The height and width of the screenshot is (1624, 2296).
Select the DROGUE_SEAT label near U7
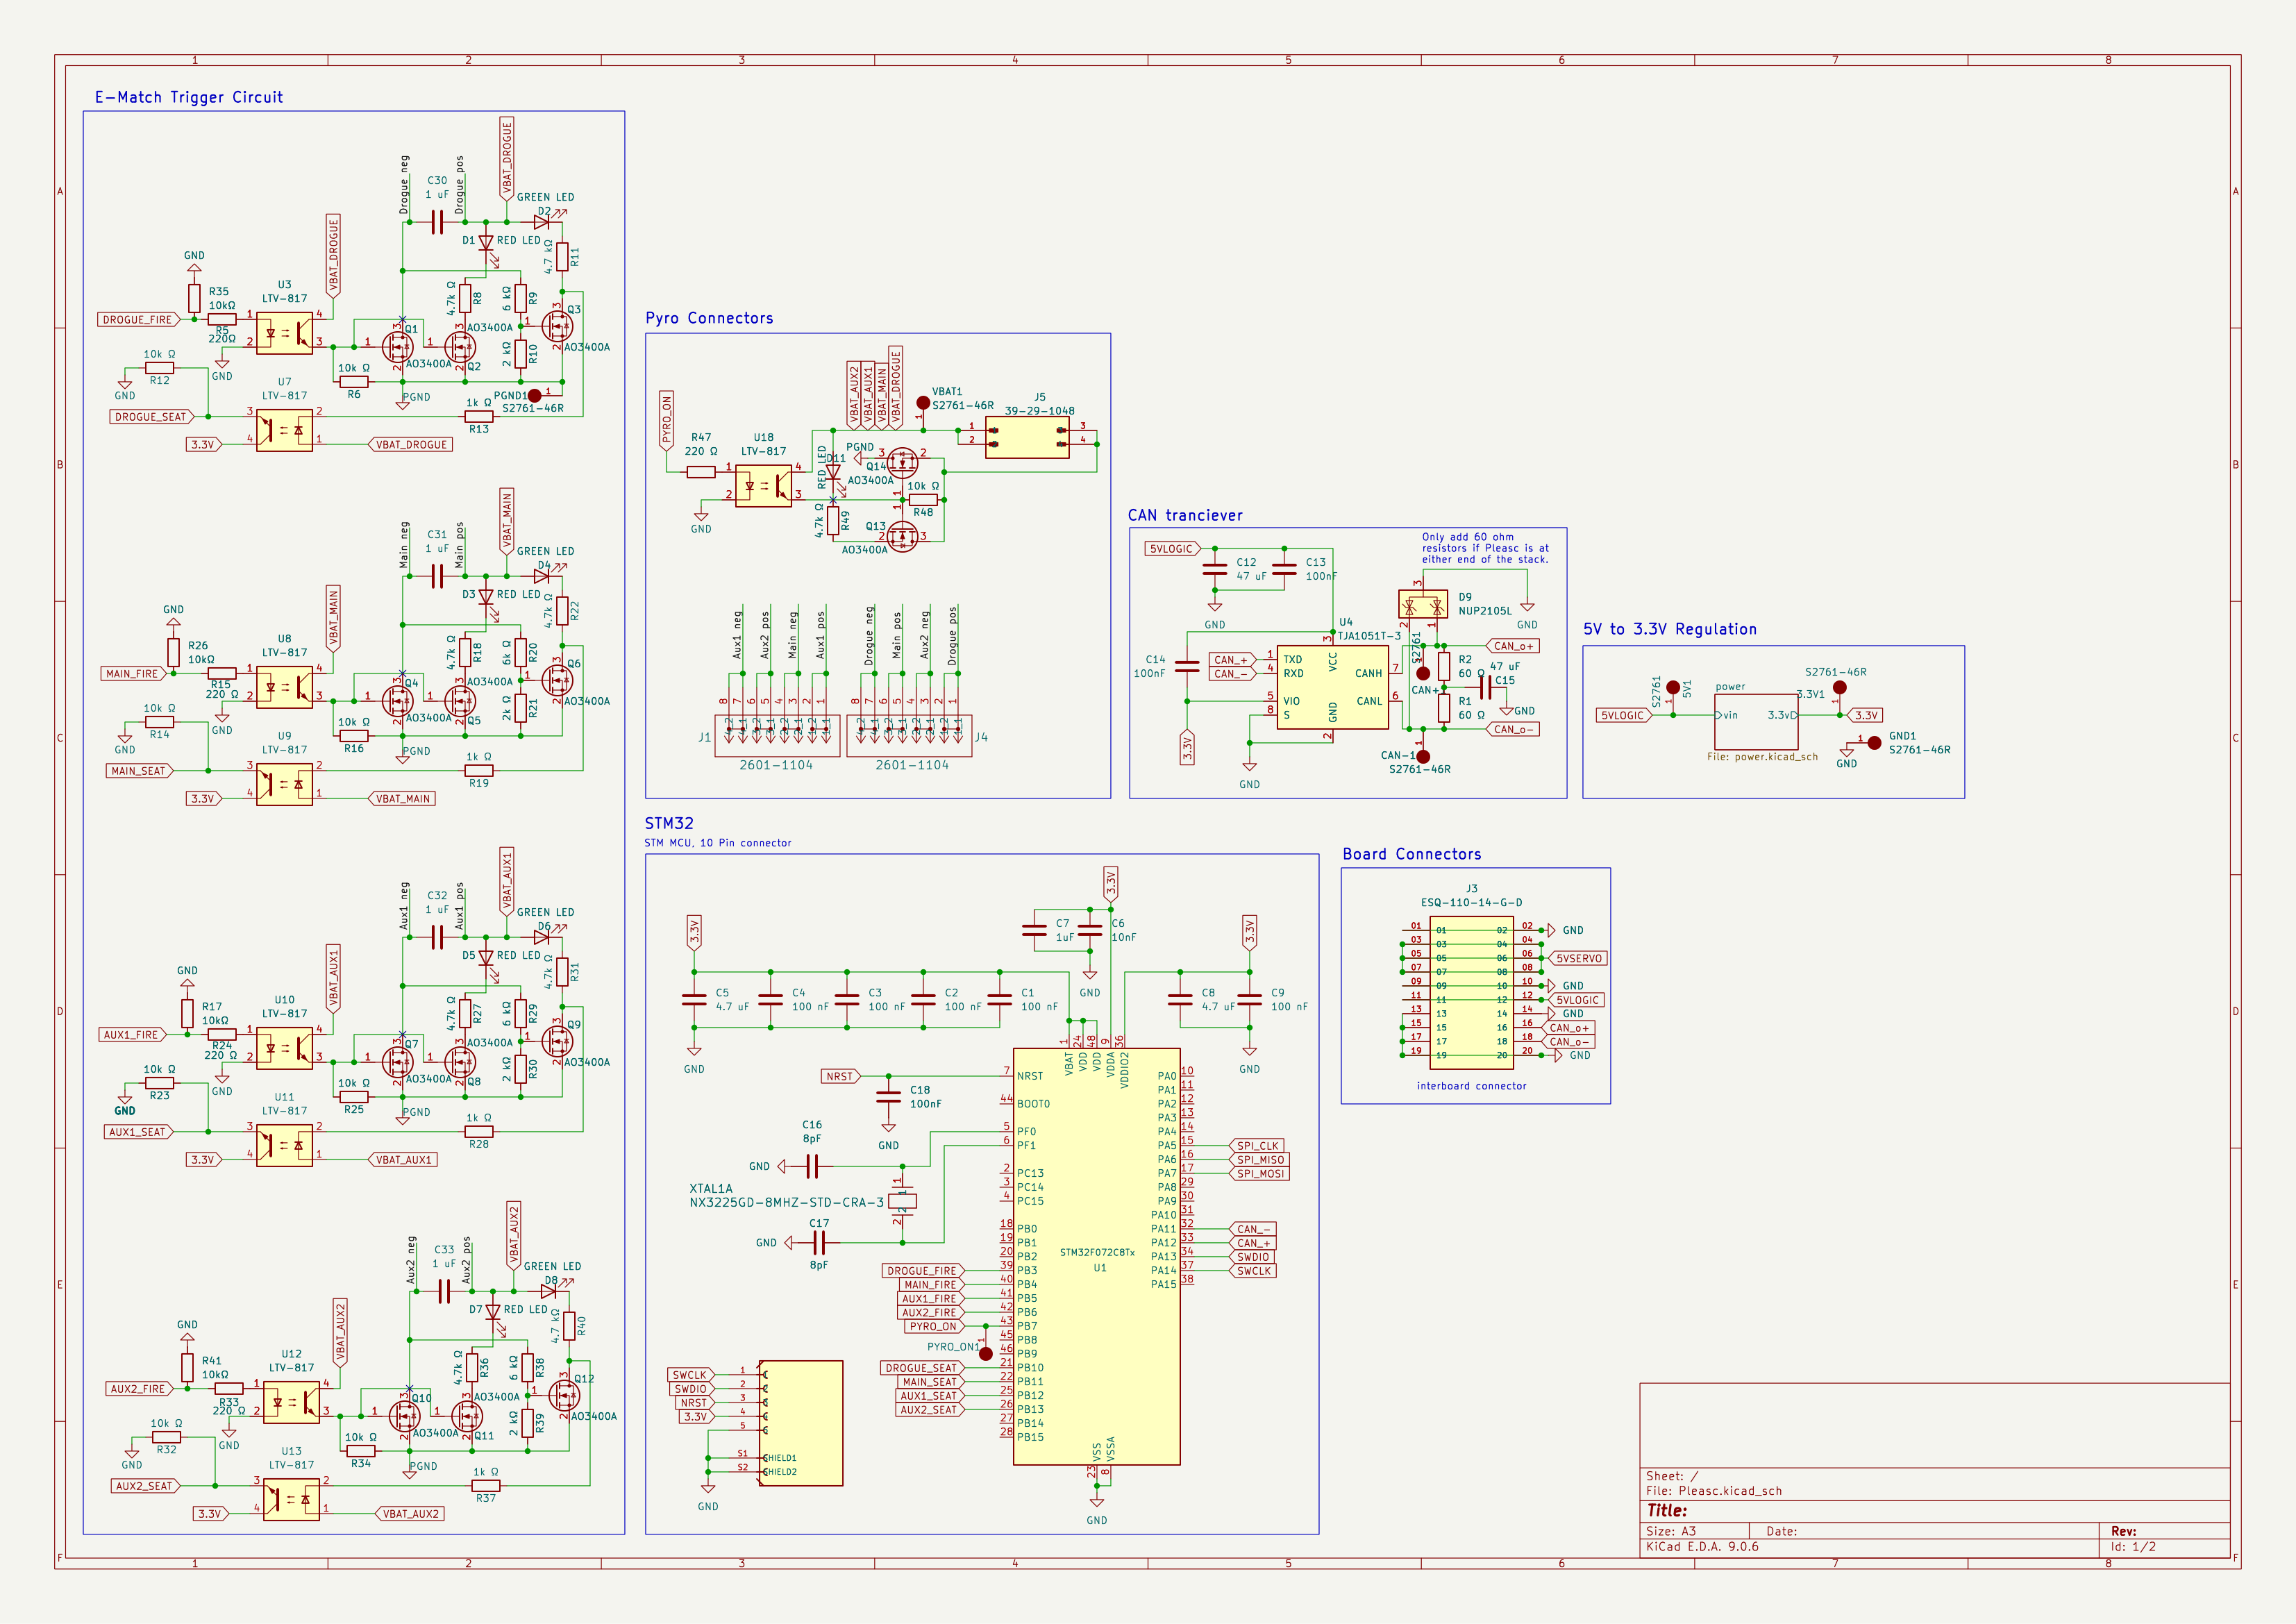tap(152, 417)
